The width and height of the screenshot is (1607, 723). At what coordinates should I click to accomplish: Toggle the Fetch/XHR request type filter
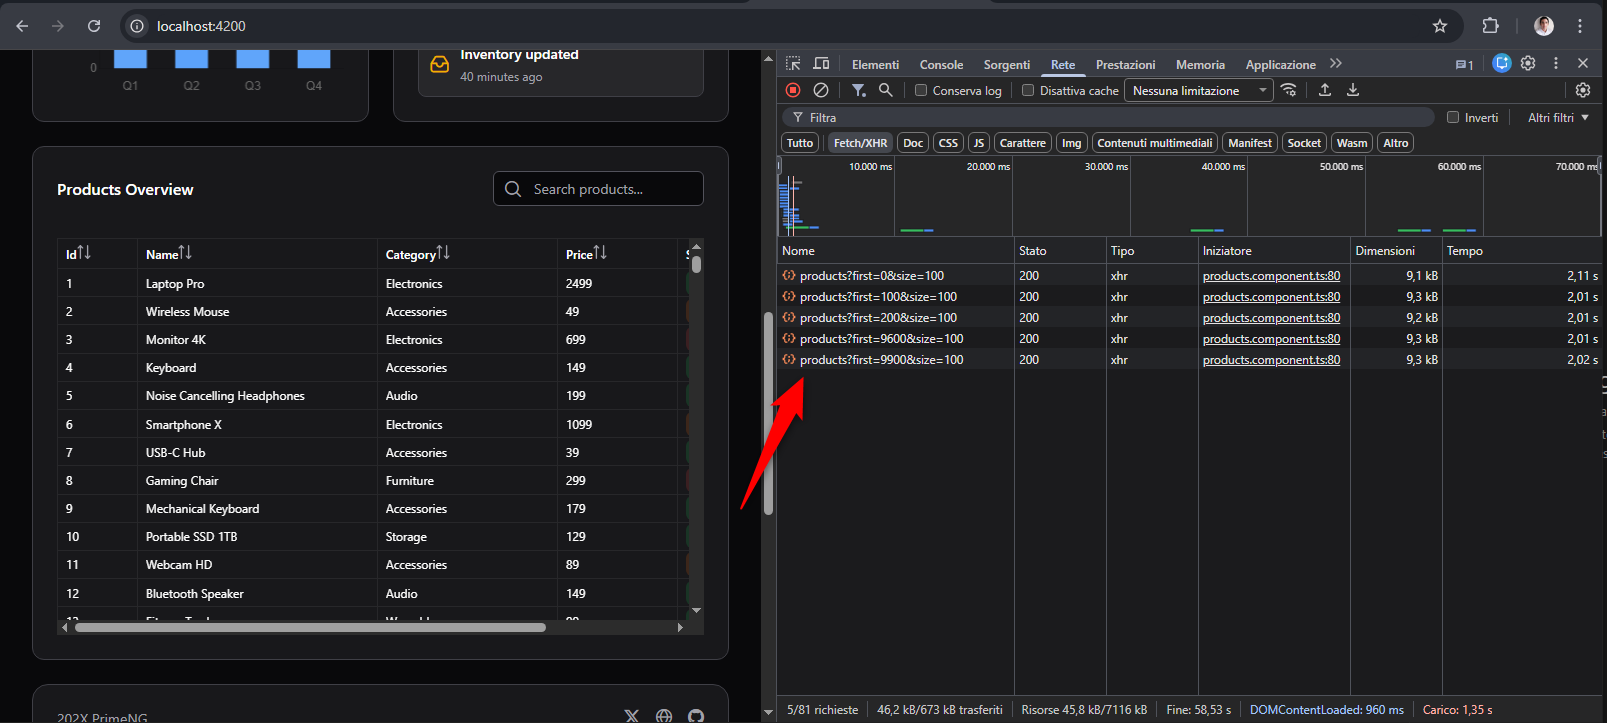860,143
